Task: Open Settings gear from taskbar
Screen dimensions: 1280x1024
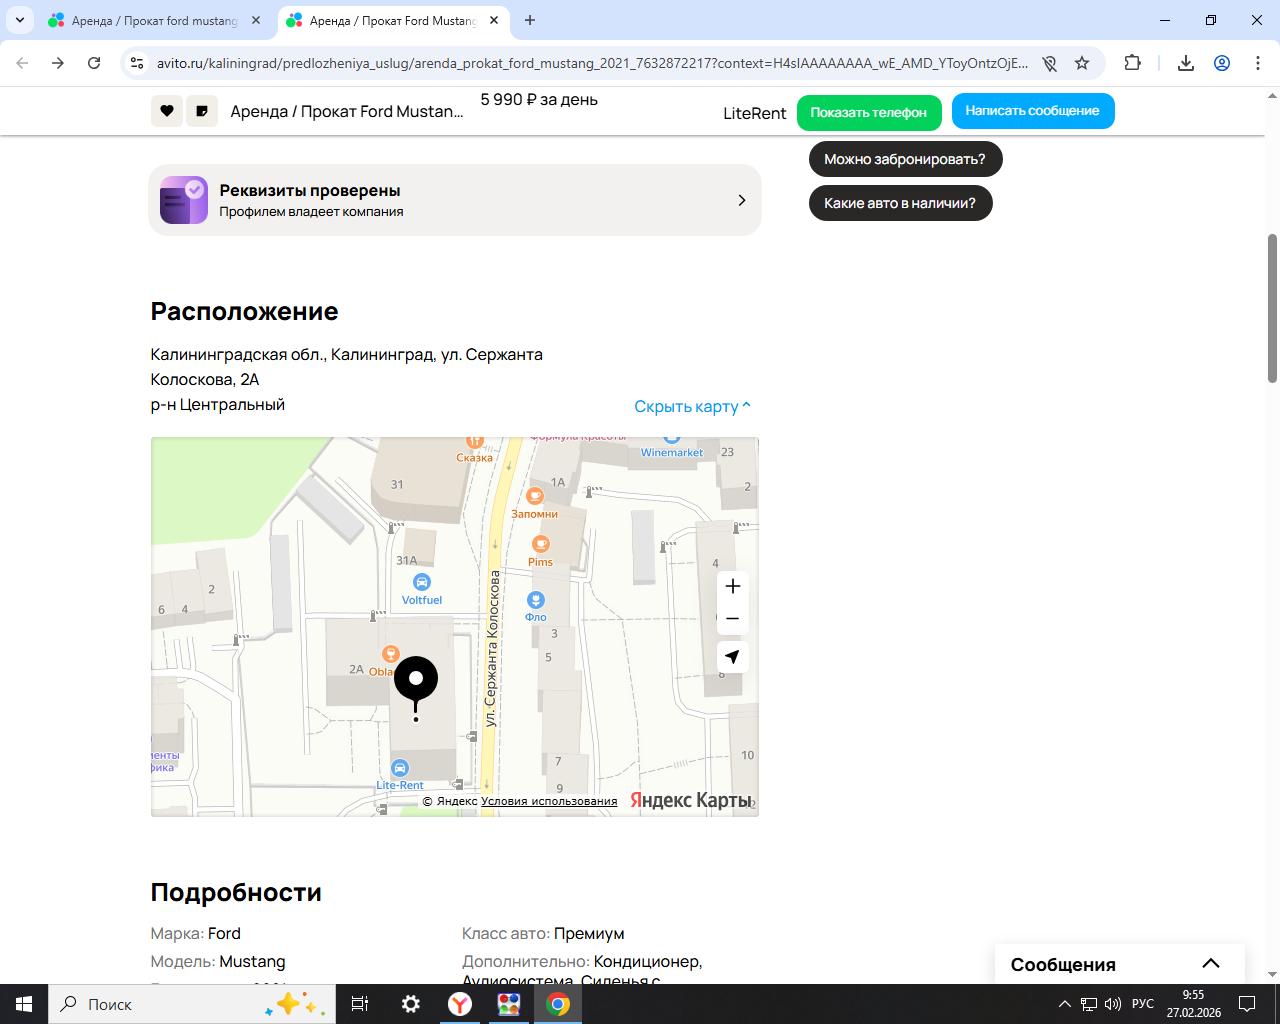Action: 411,1004
